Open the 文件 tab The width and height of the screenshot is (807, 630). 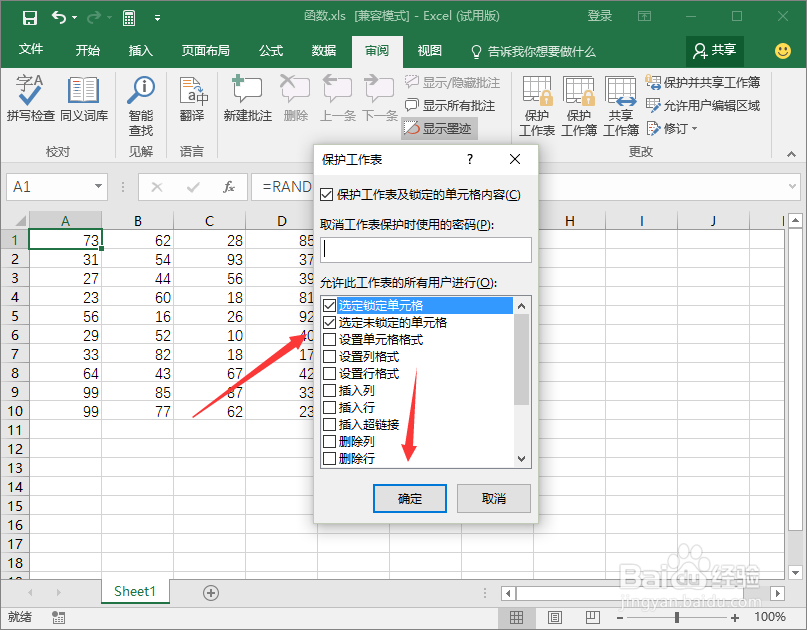pos(31,49)
